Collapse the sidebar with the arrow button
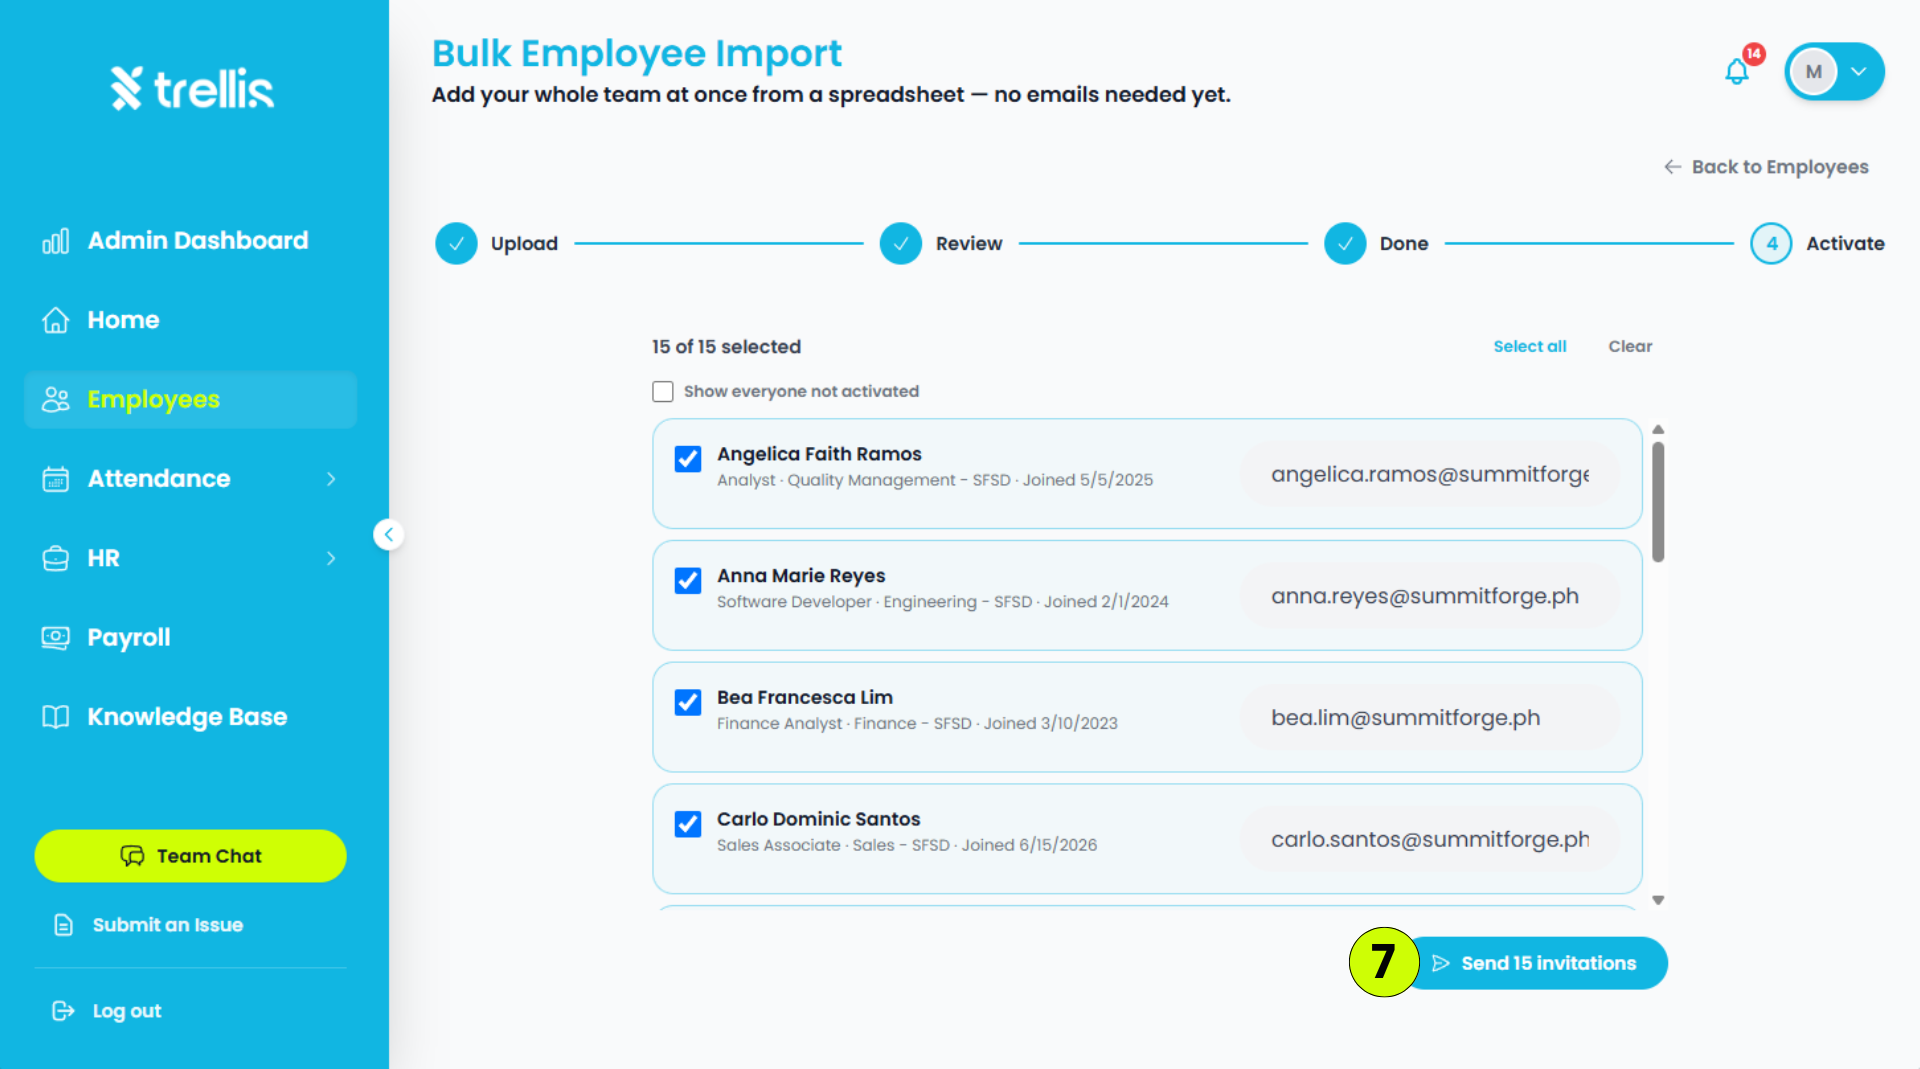This screenshot has height=1069, width=1920. pos(389,534)
